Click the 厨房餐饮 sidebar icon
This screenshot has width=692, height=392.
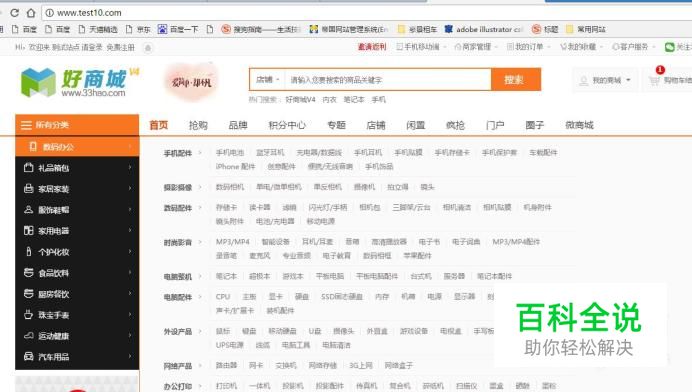29,294
